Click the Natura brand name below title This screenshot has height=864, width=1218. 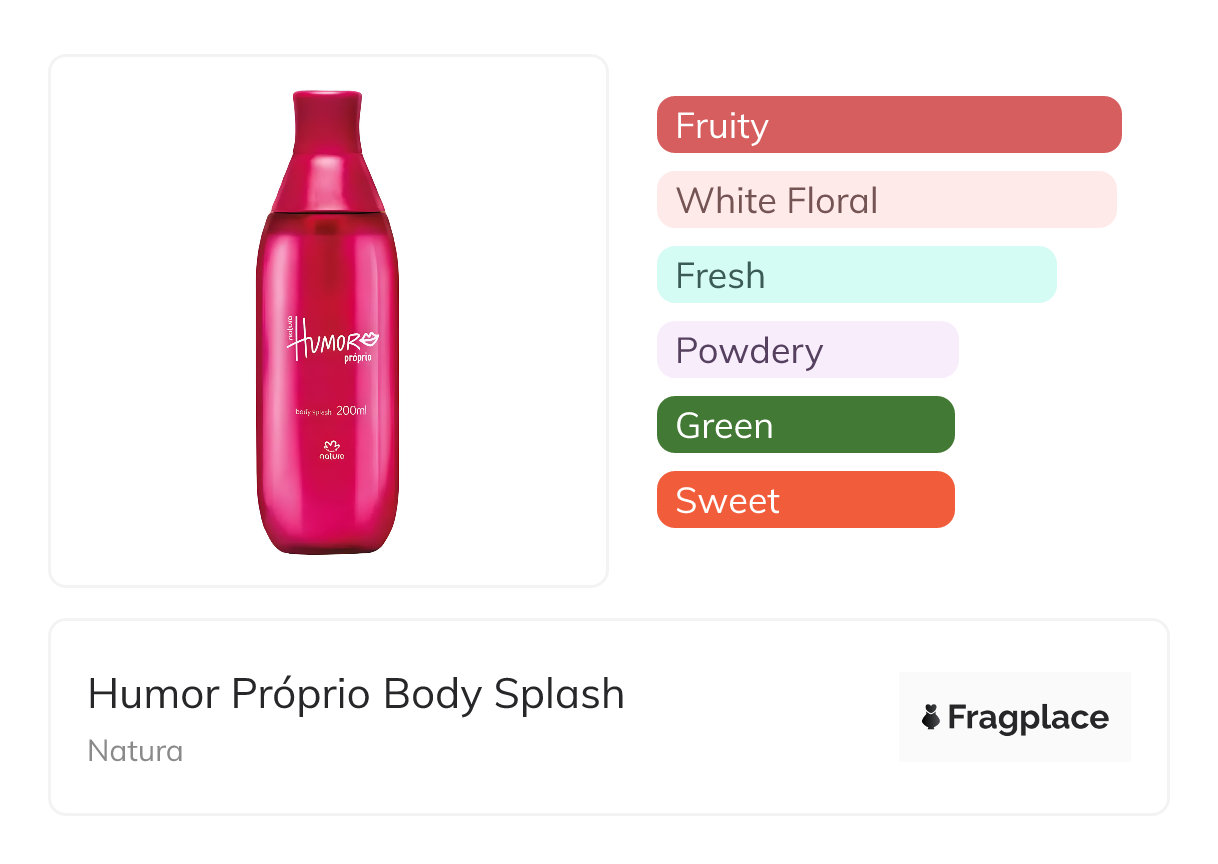coord(135,751)
